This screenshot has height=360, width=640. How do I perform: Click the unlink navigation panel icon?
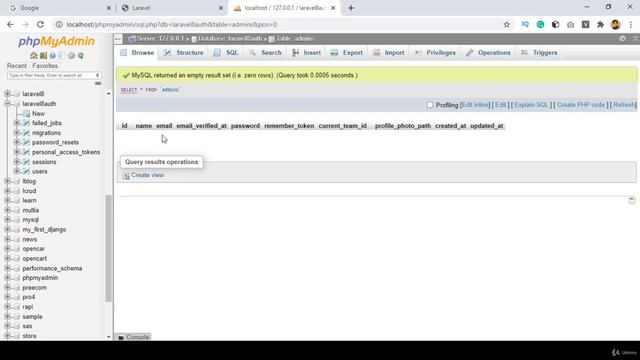click(x=98, y=83)
